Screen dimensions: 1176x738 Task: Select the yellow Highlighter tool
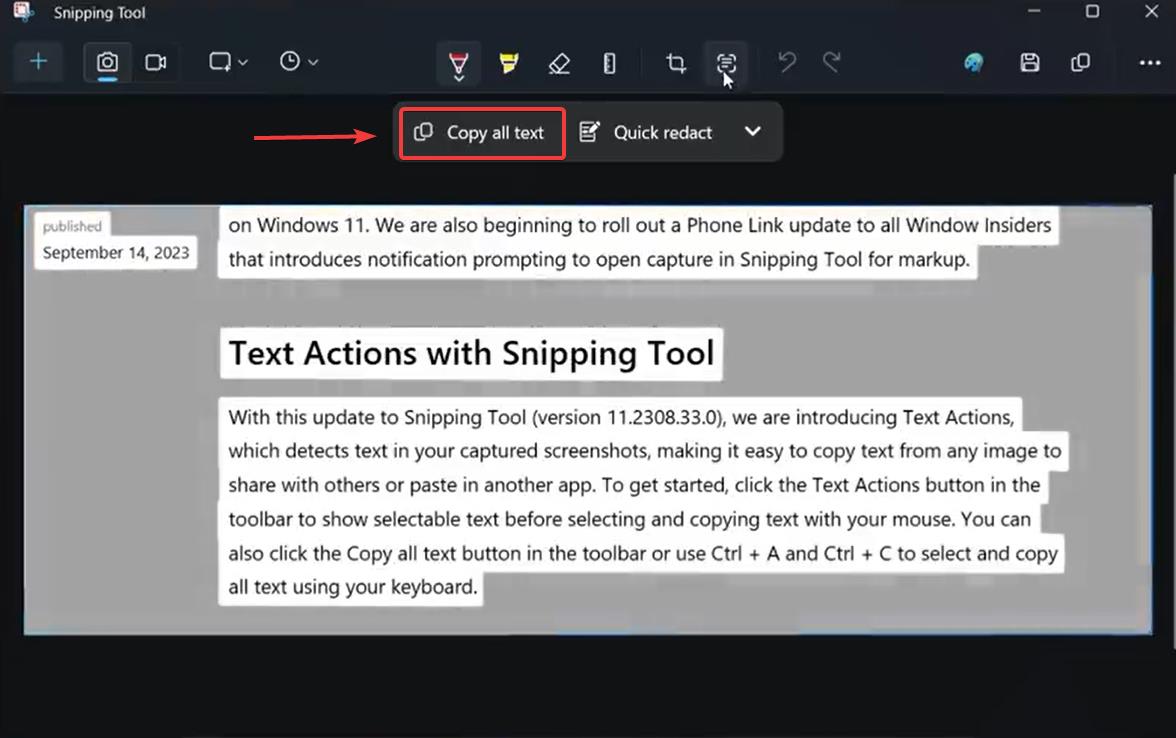(508, 63)
